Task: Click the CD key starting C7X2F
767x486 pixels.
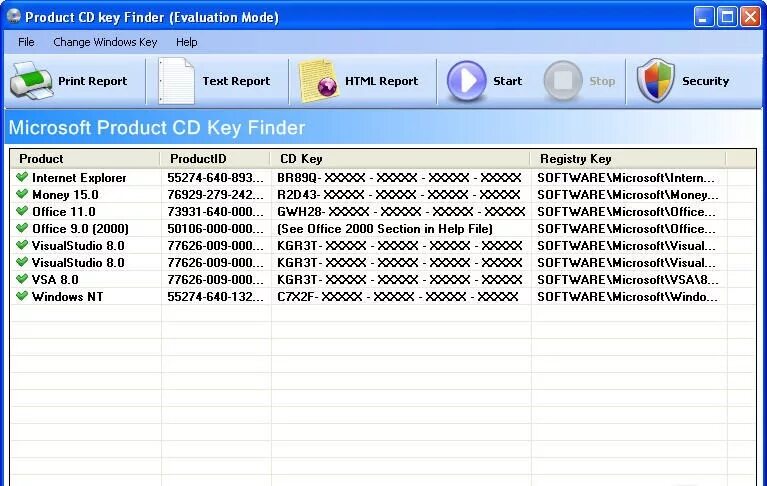Action: click(x=398, y=297)
